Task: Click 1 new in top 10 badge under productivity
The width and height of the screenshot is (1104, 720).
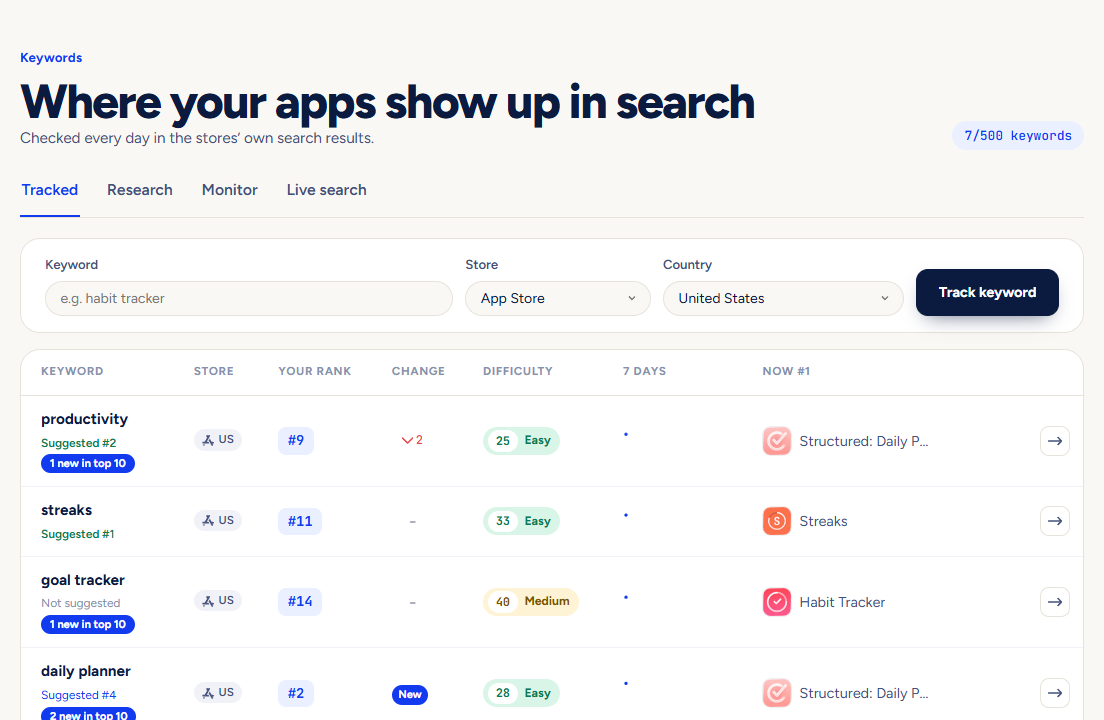Action: point(88,464)
